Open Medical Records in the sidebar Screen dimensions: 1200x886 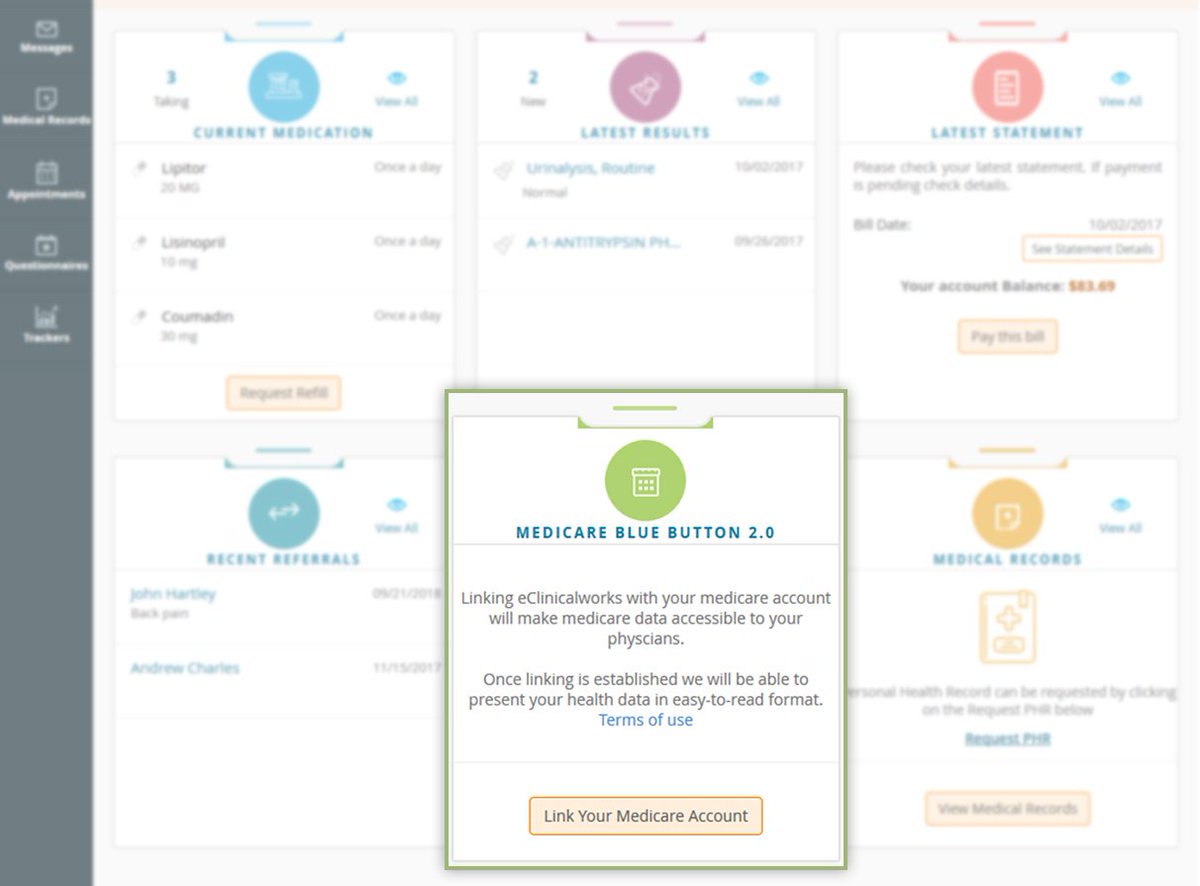(x=46, y=107)
